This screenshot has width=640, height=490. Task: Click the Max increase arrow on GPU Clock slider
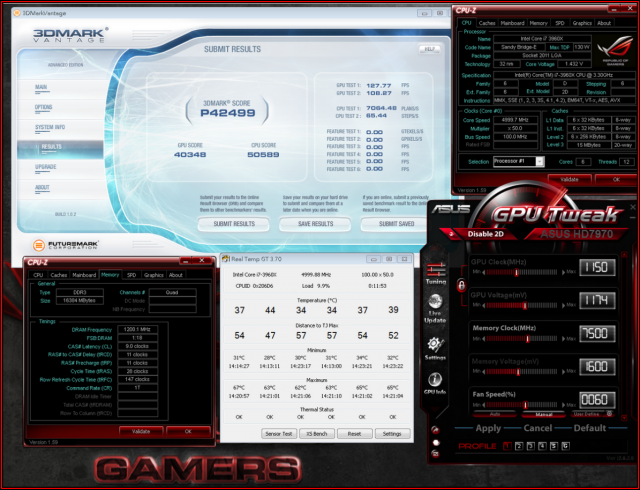[564, 272]
